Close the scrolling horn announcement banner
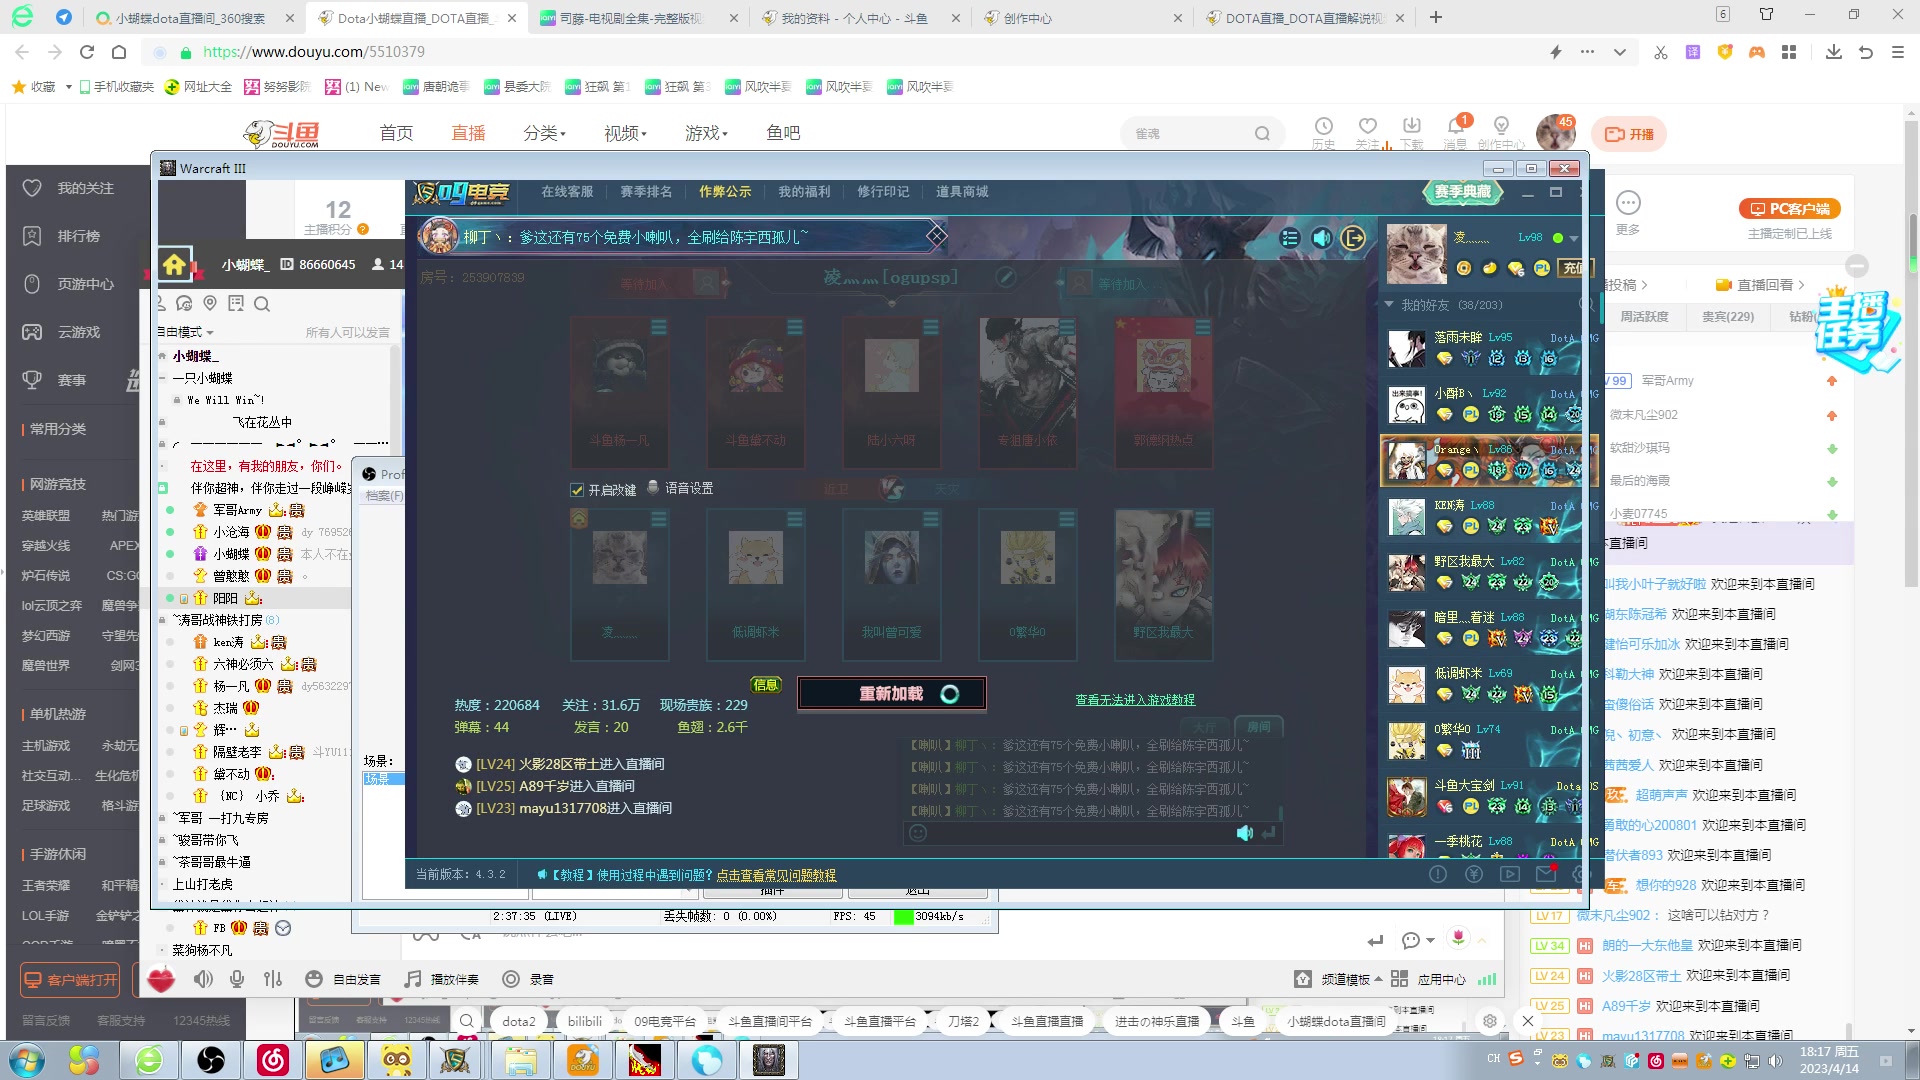This screenshot has height=1080, width=1920. (x=936, y=235)
